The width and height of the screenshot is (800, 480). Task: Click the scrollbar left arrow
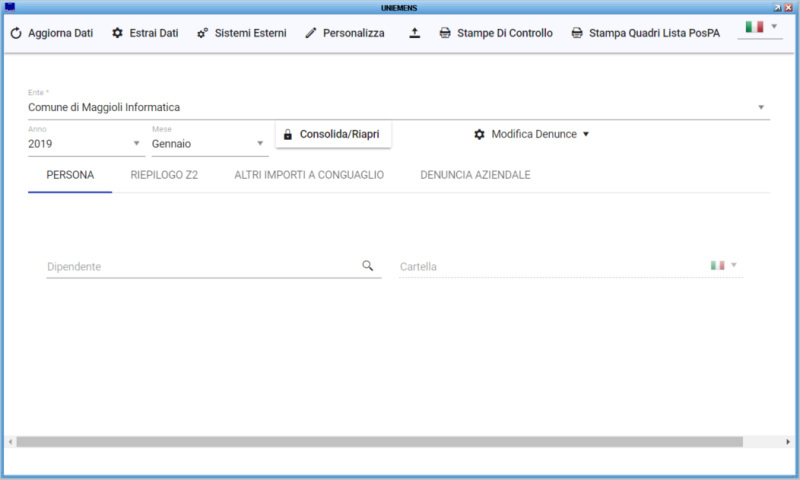point(10,442)
